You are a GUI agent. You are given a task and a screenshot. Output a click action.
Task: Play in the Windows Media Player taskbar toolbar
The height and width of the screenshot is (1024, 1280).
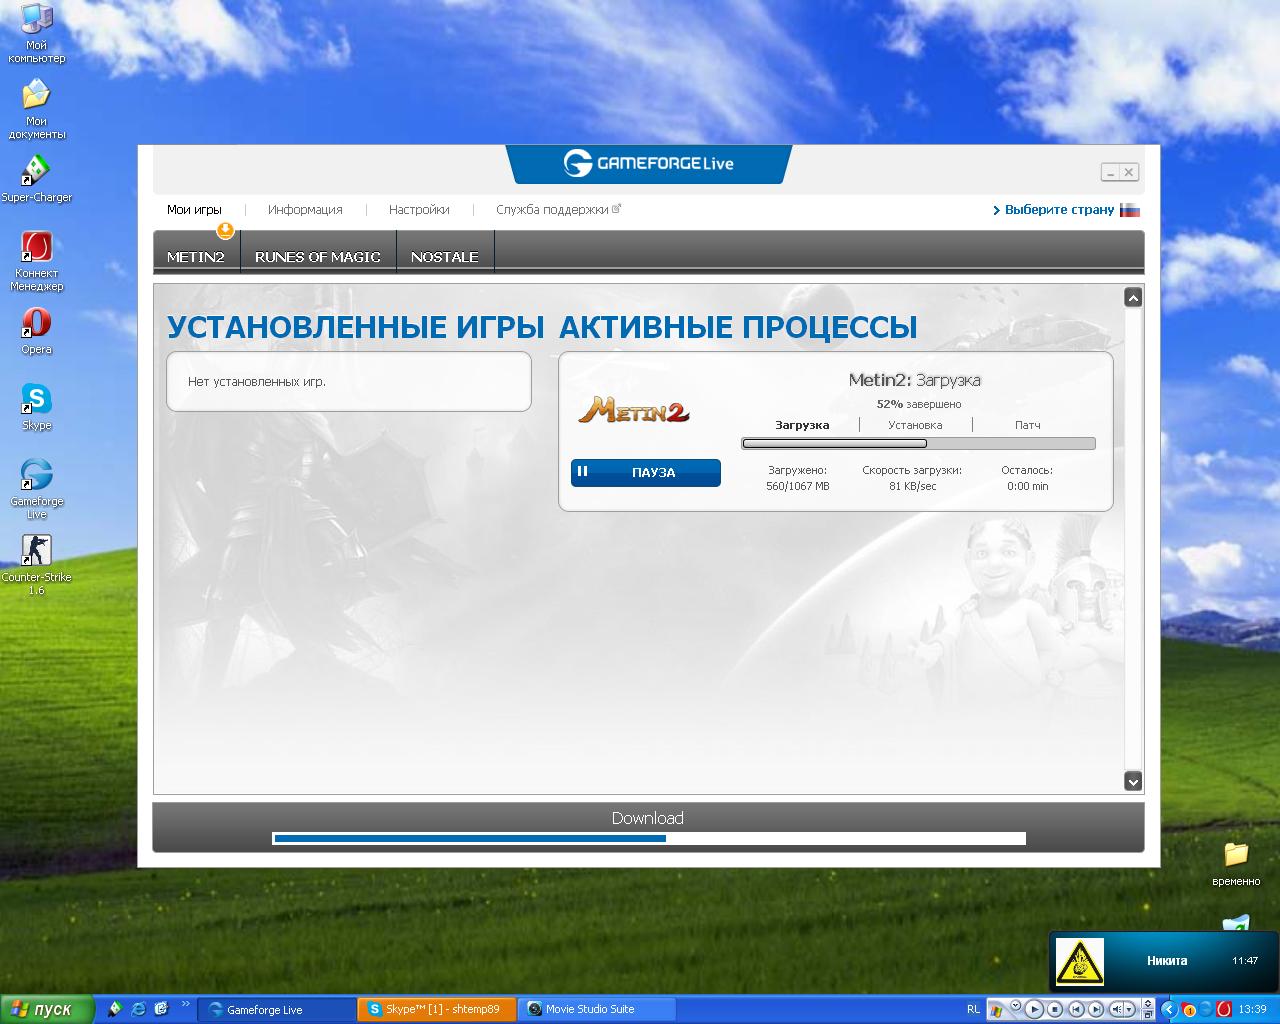(x=1035, y=1009)
